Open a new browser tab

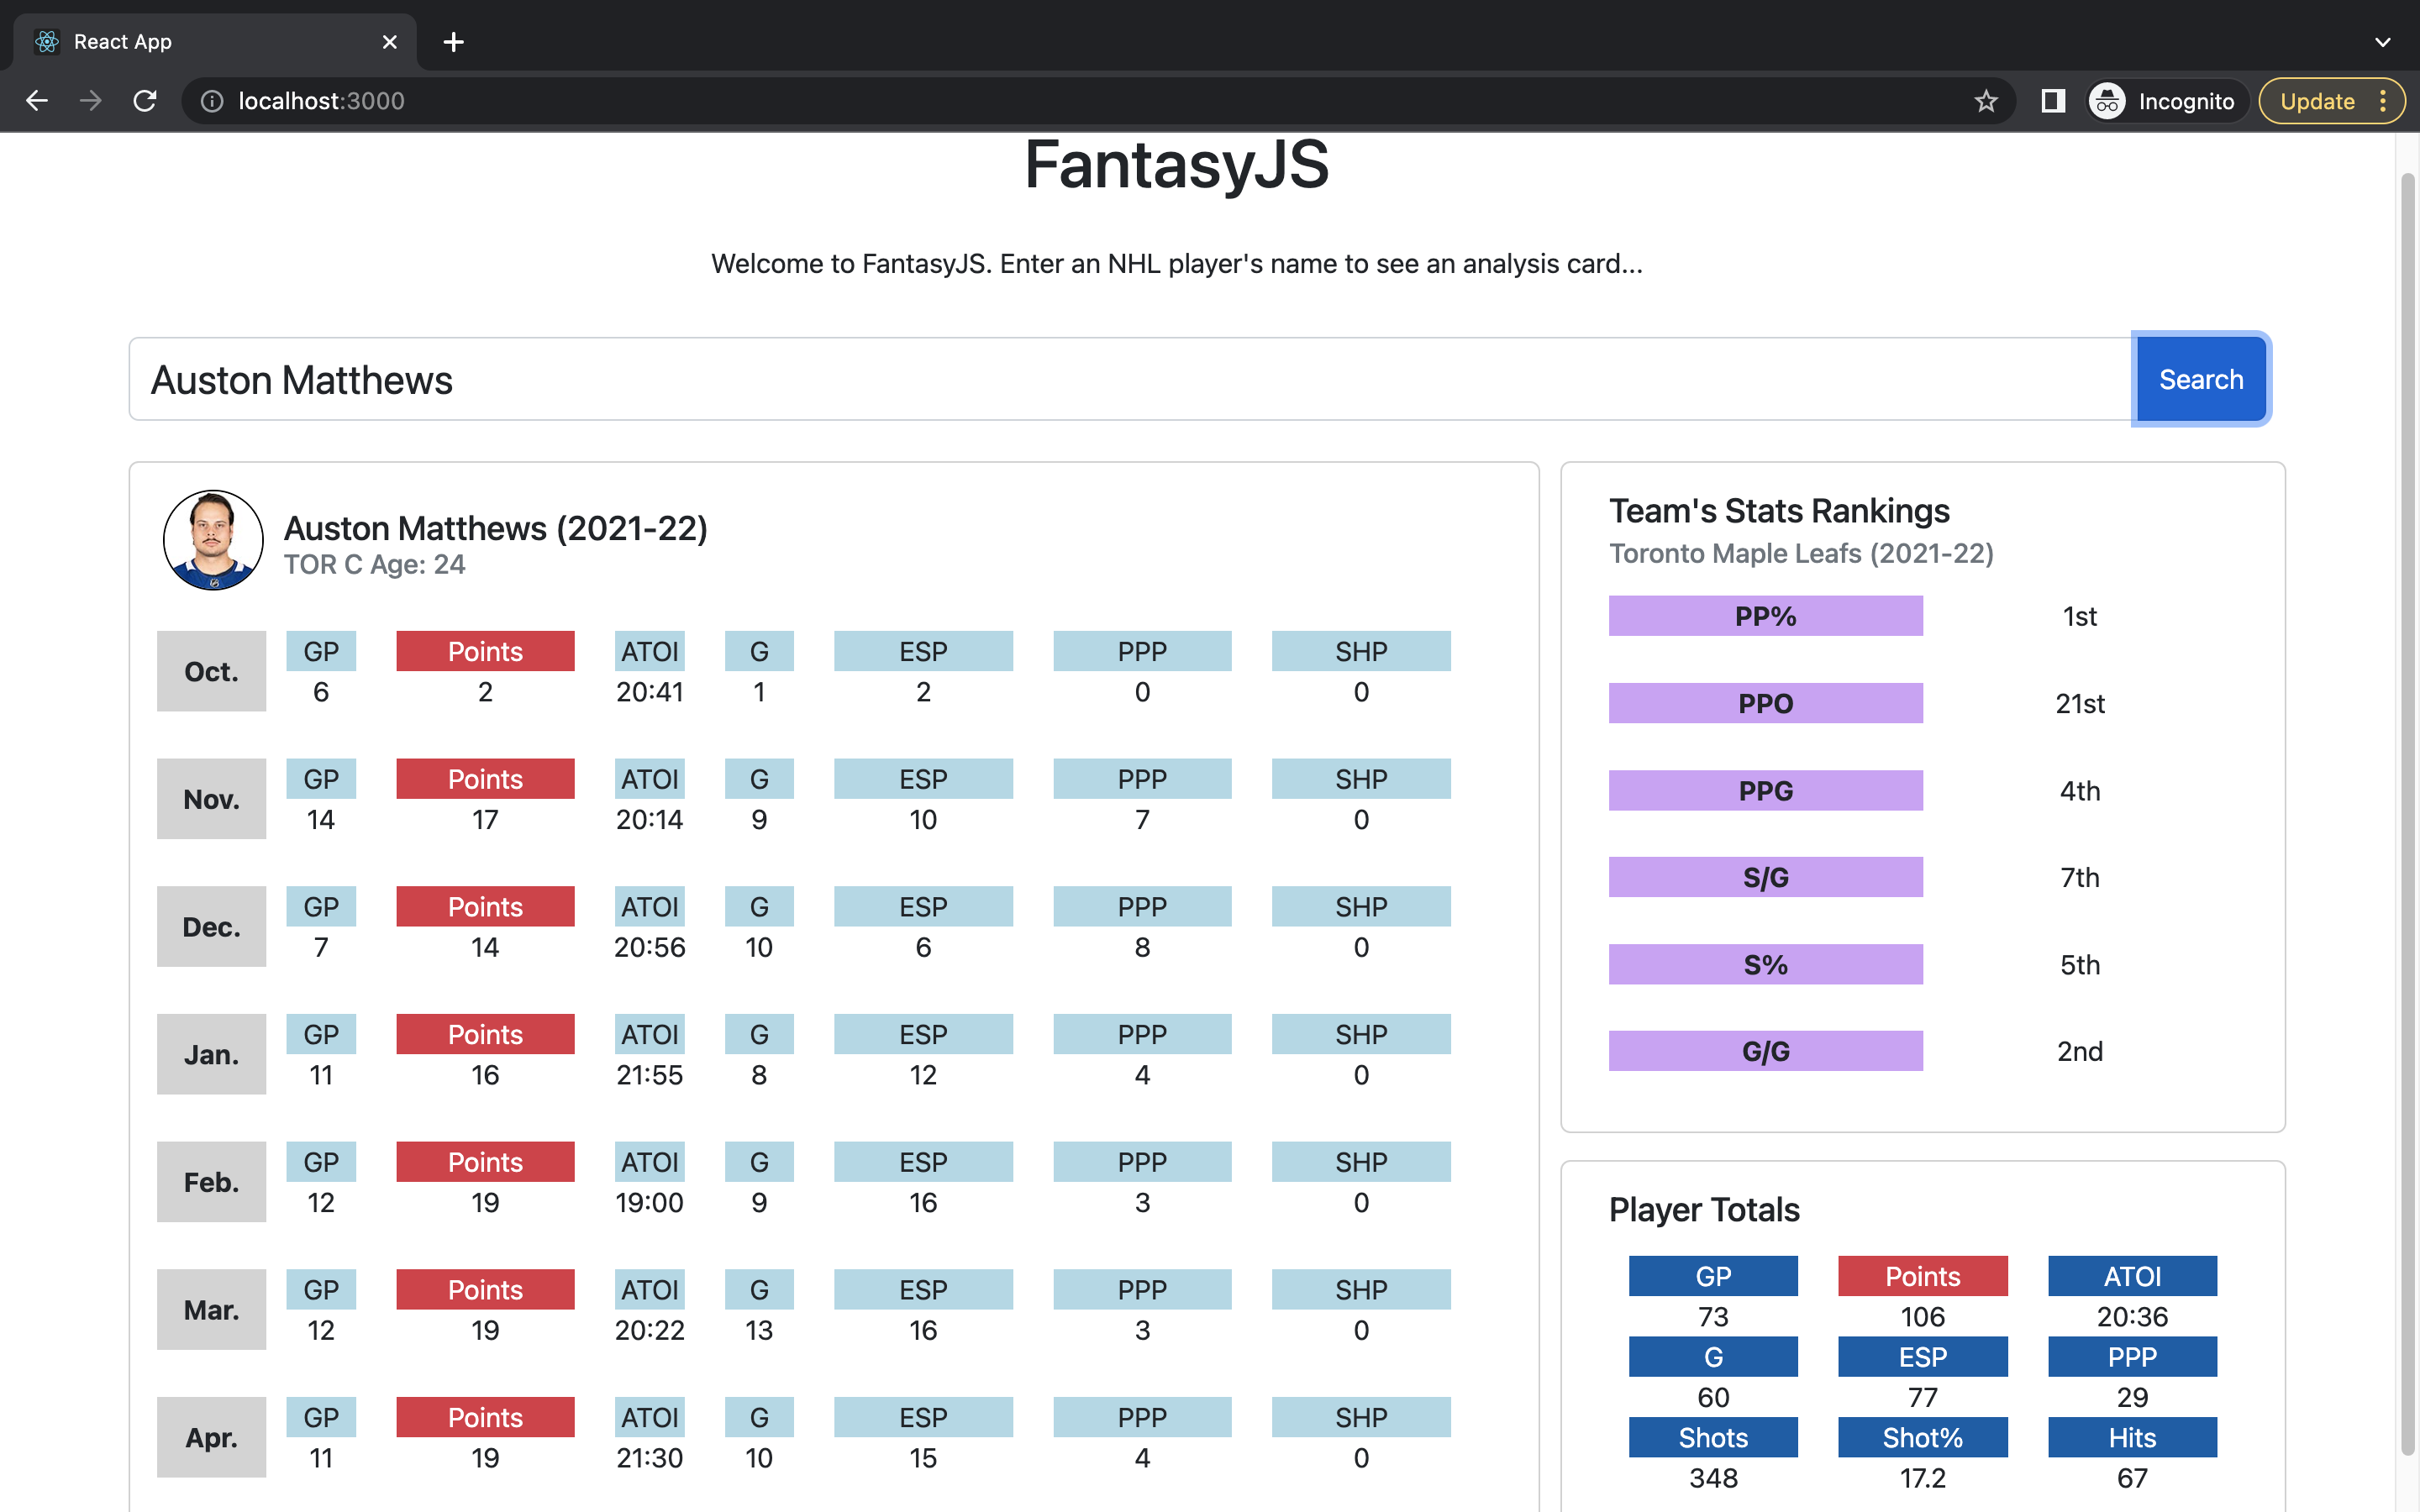click(453, 42)
